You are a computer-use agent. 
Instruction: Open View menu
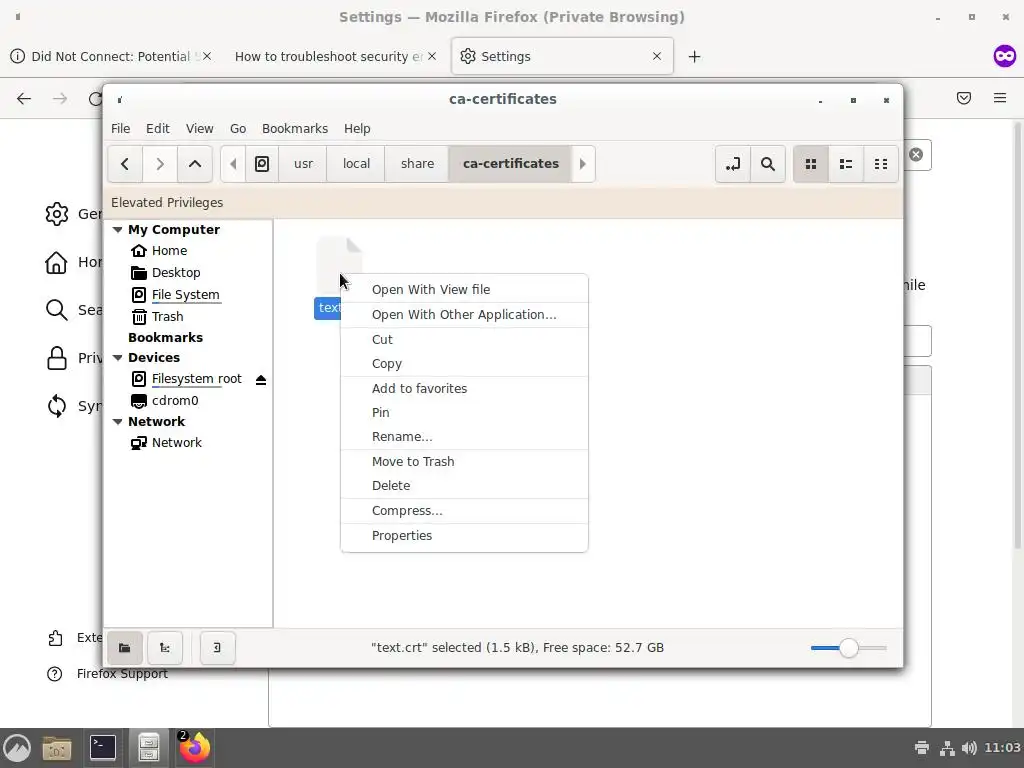point(199,129)
